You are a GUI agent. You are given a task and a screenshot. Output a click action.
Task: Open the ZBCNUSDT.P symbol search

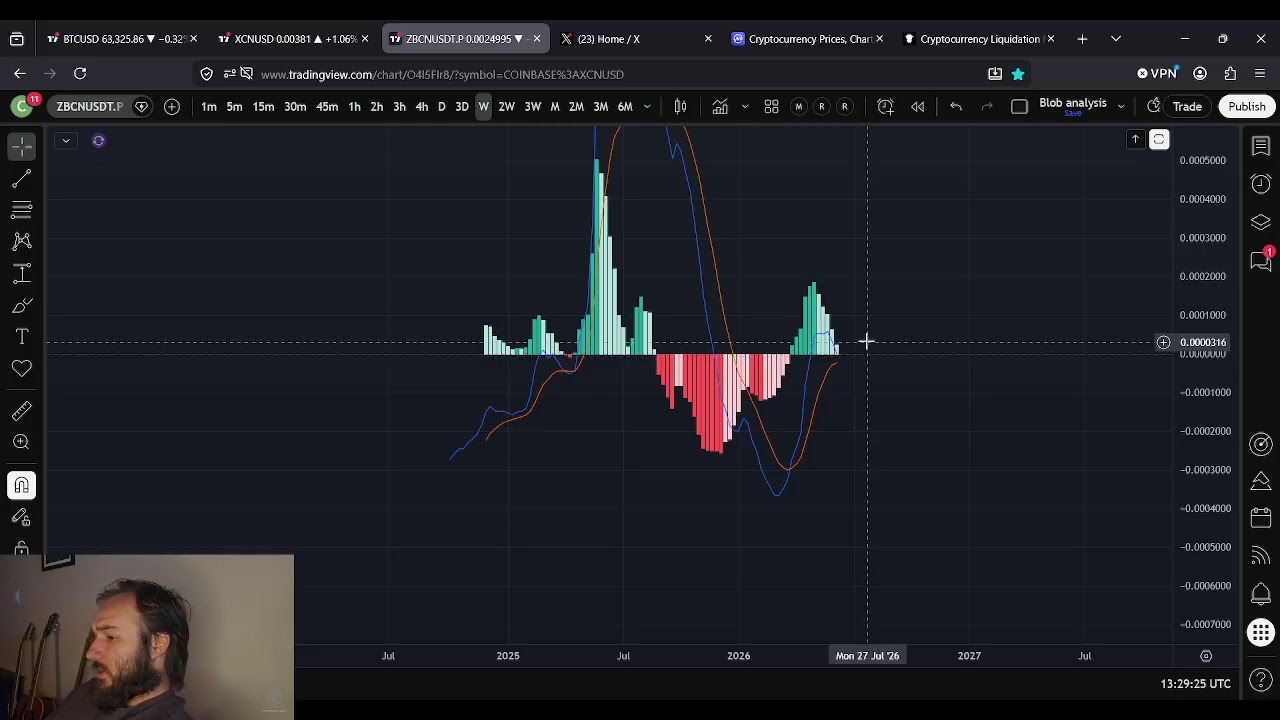[90, 106]
